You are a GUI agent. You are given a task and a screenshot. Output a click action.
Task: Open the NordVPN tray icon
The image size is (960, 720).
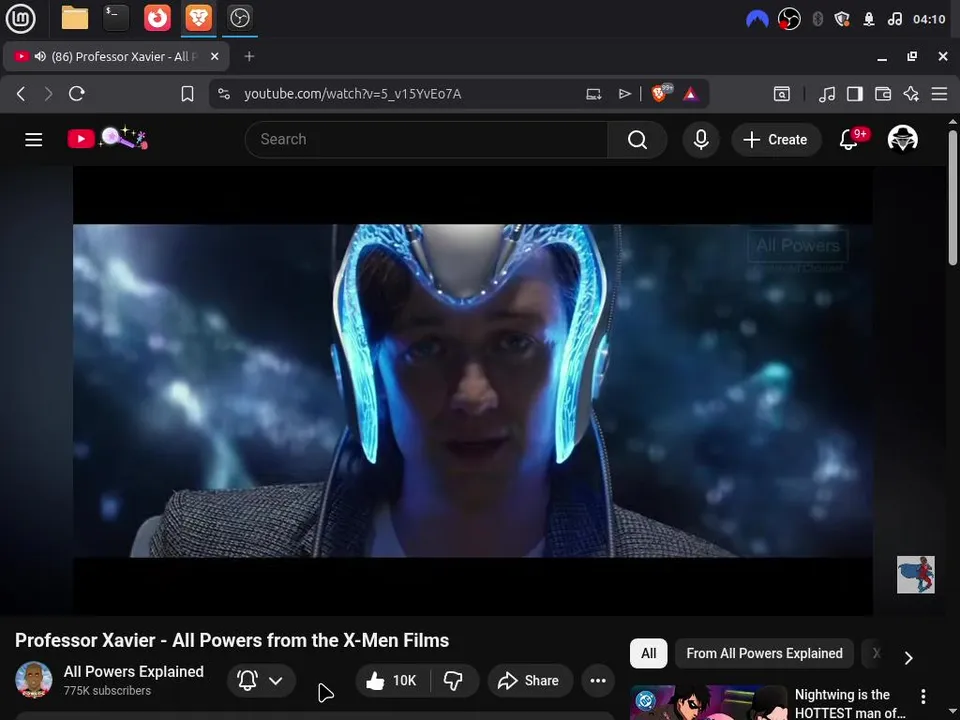click(757, 19)
